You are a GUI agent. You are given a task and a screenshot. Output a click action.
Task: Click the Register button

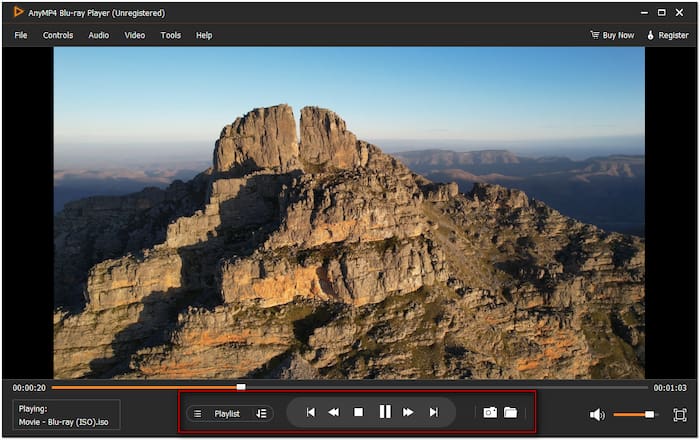(x=667, y=35)
